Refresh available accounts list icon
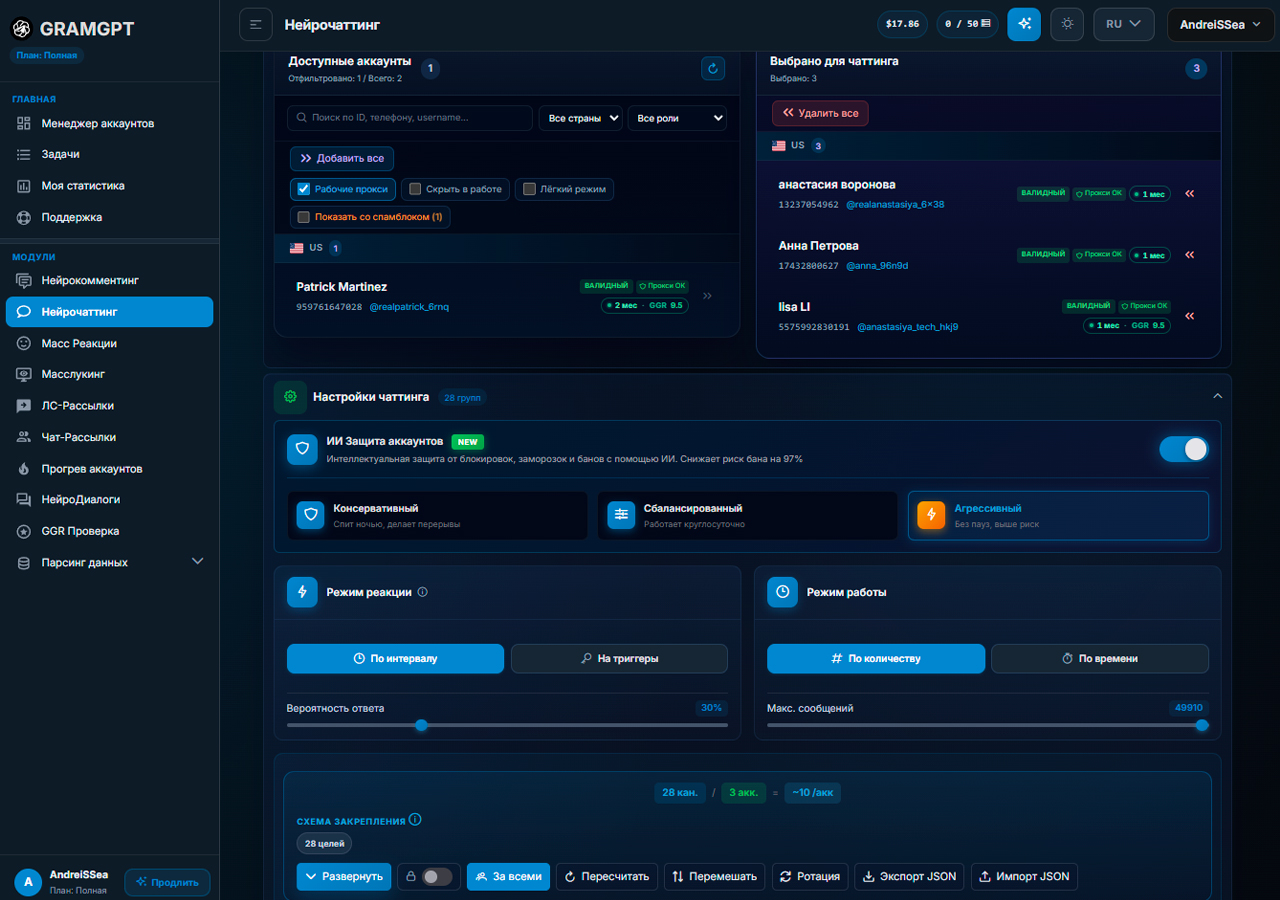The width and height of the screenshot is (1280, 900). pos(713,68)
